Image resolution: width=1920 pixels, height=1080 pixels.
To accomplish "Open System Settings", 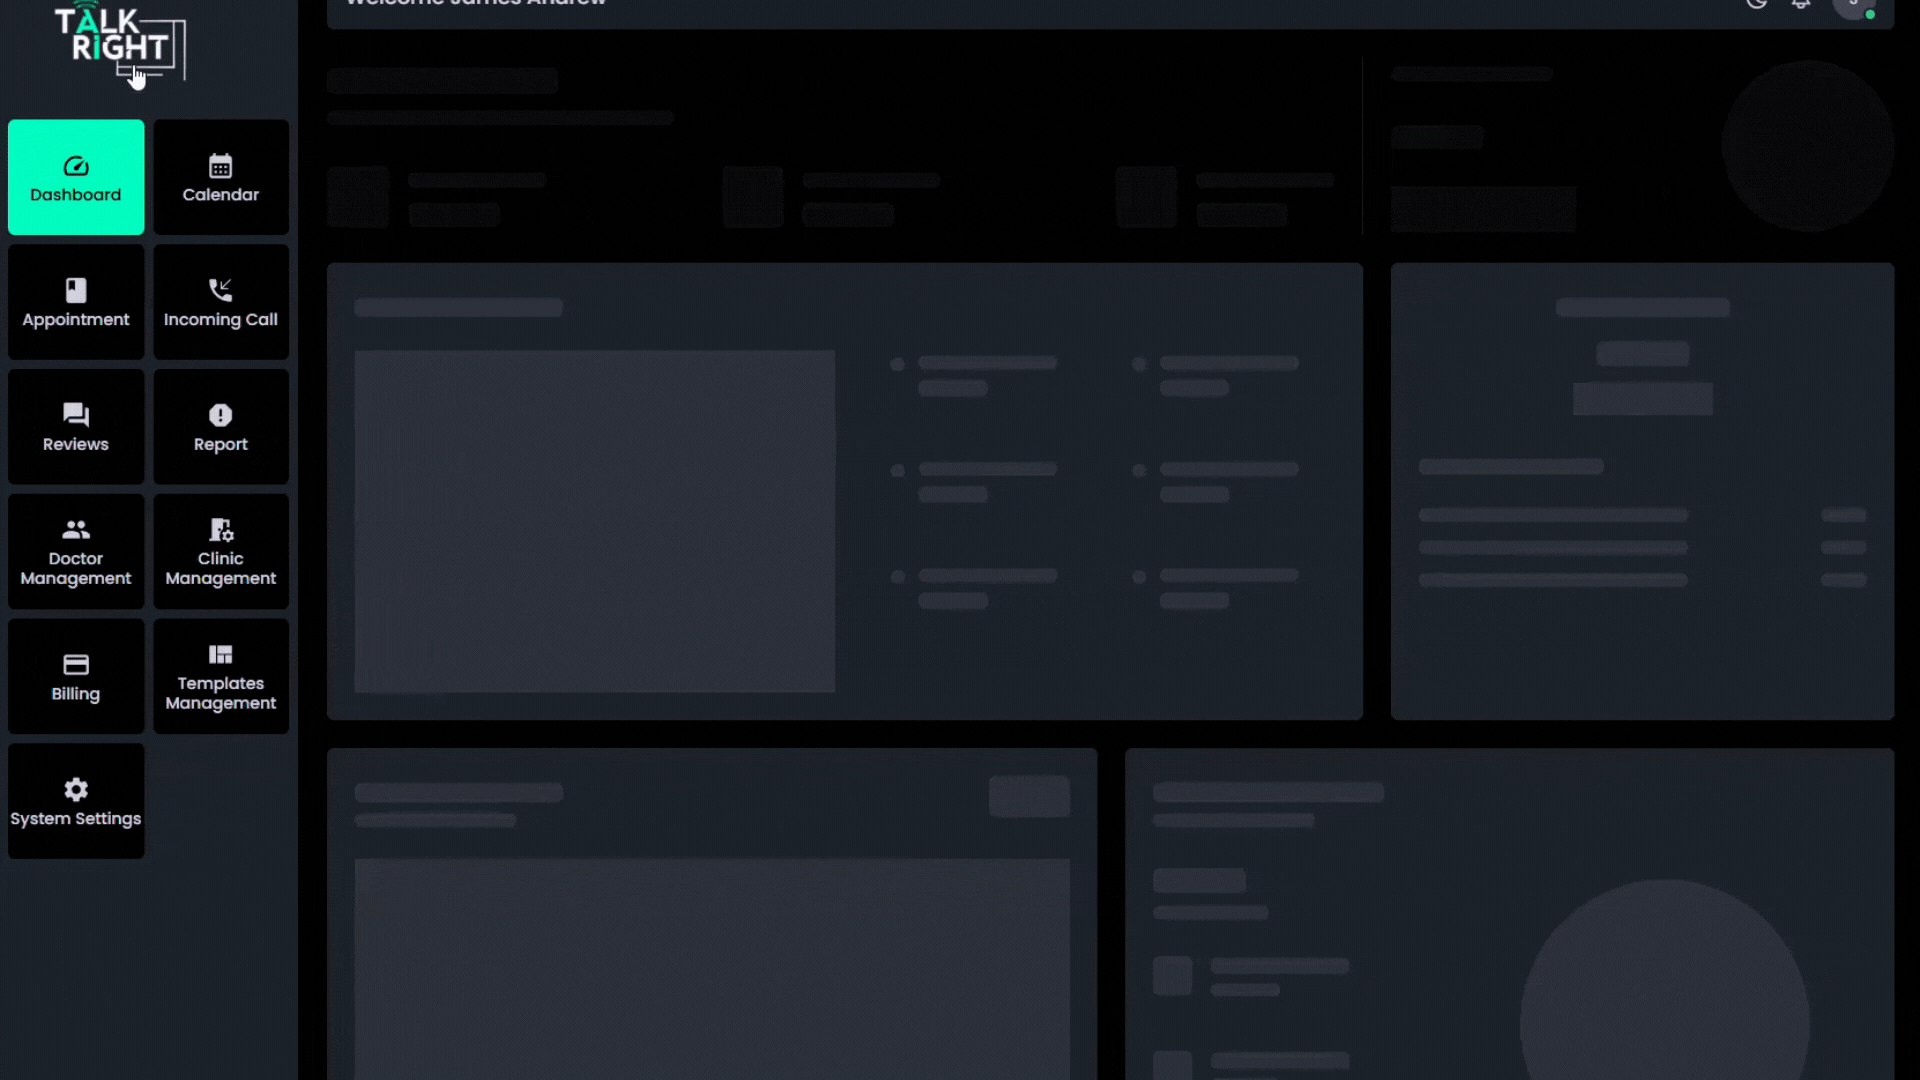I will pyautogui.click(x=76, y=802).
